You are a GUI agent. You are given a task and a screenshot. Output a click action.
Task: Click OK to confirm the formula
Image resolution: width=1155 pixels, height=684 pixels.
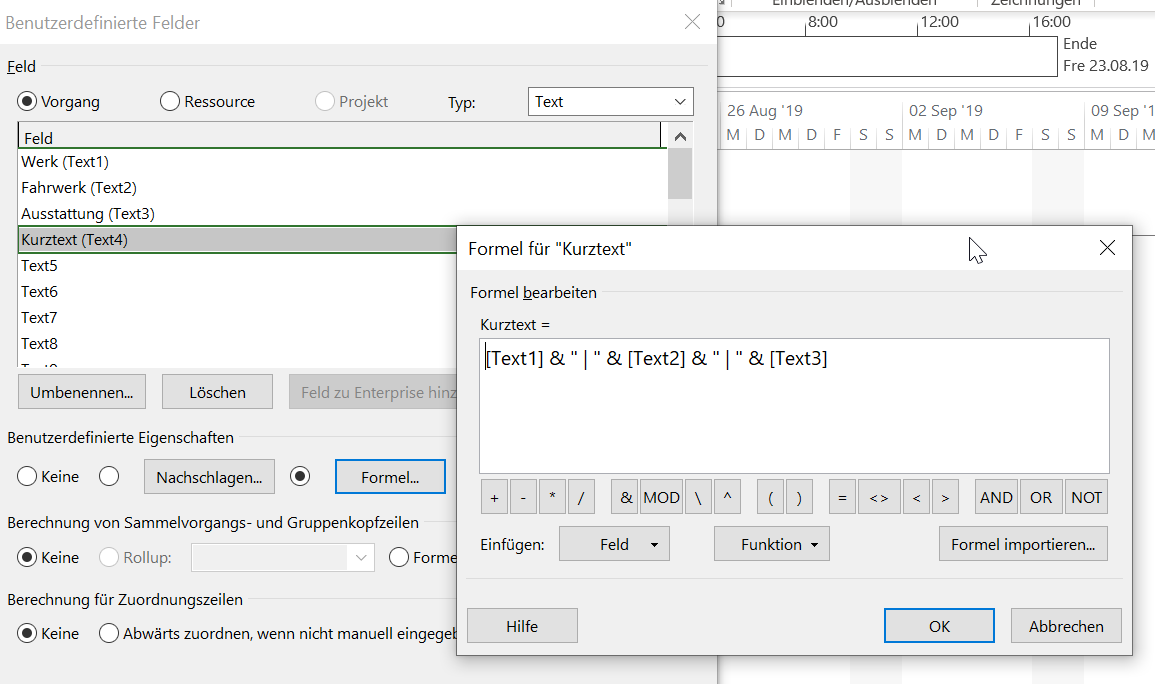tap(939, 626)
